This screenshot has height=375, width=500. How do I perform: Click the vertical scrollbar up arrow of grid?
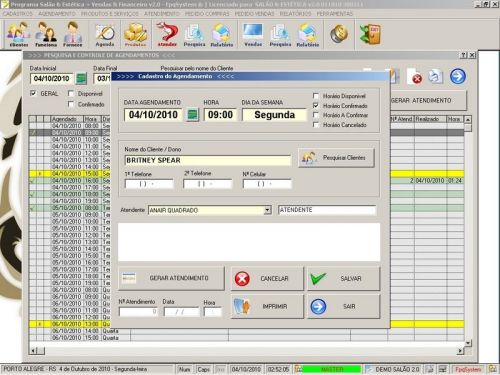468,119
